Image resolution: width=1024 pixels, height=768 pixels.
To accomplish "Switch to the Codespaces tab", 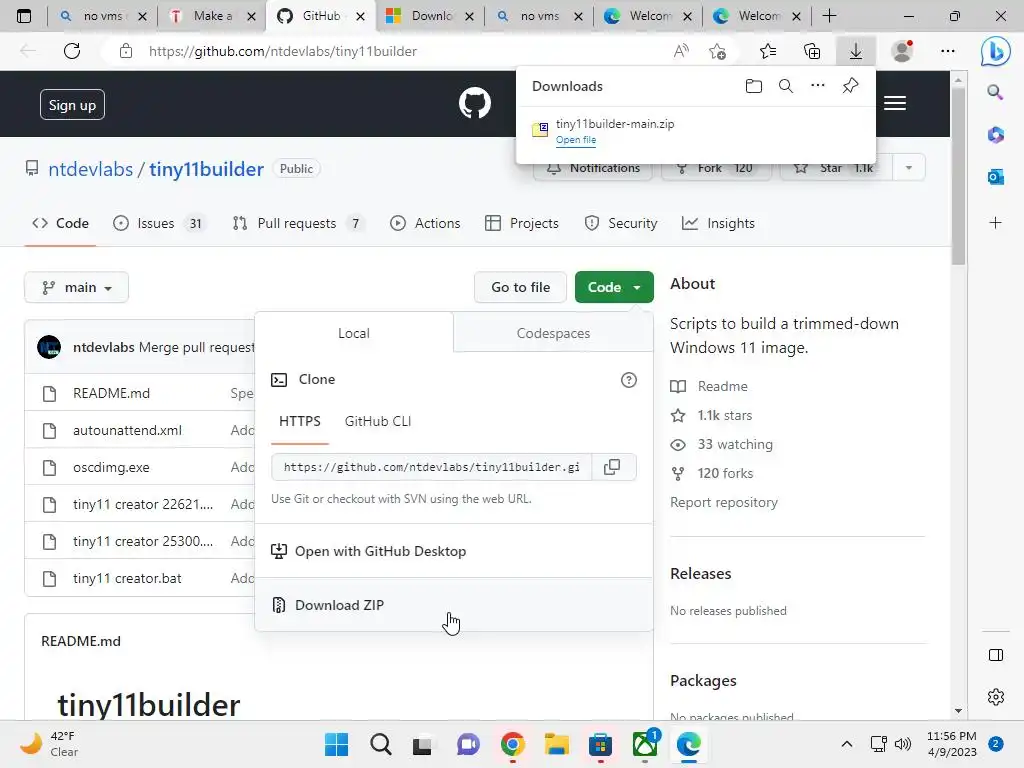I will coord(553,333).
